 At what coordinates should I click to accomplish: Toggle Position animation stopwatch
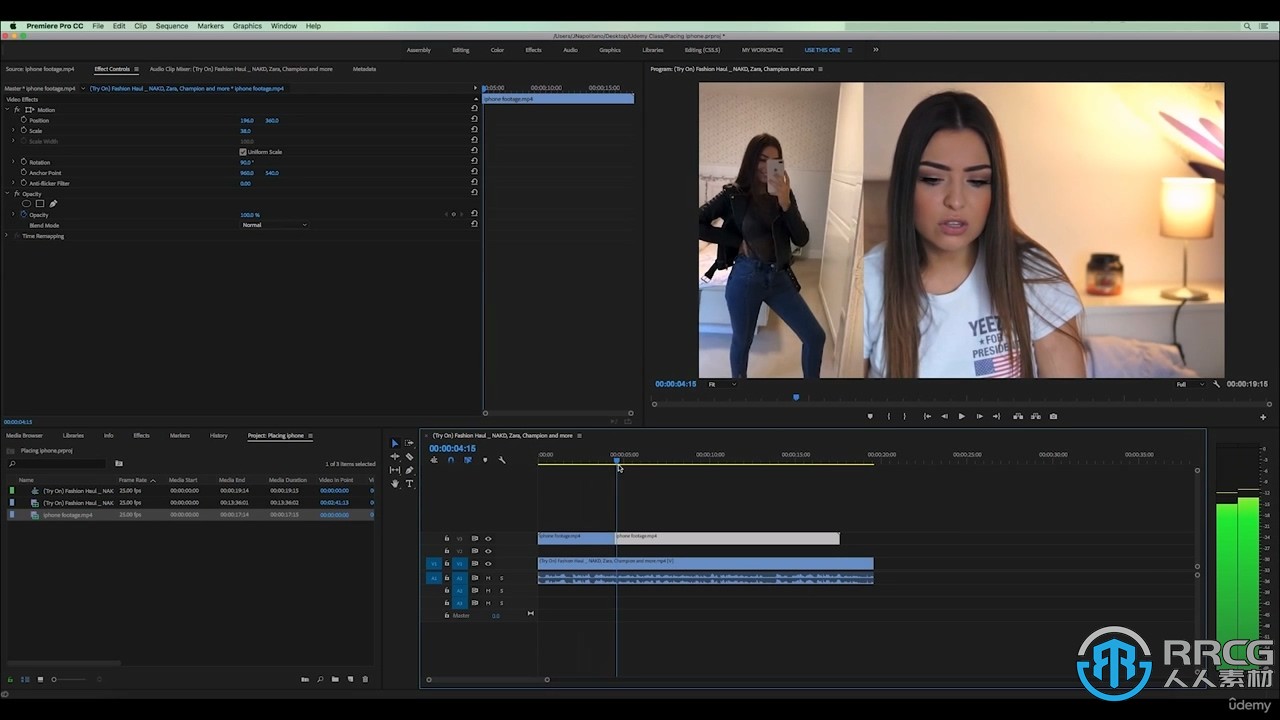23,120
